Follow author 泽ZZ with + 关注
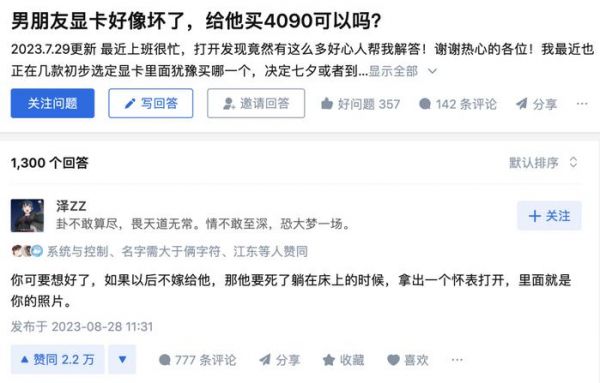The image size is (600, 383). click(x=549, y=216)
